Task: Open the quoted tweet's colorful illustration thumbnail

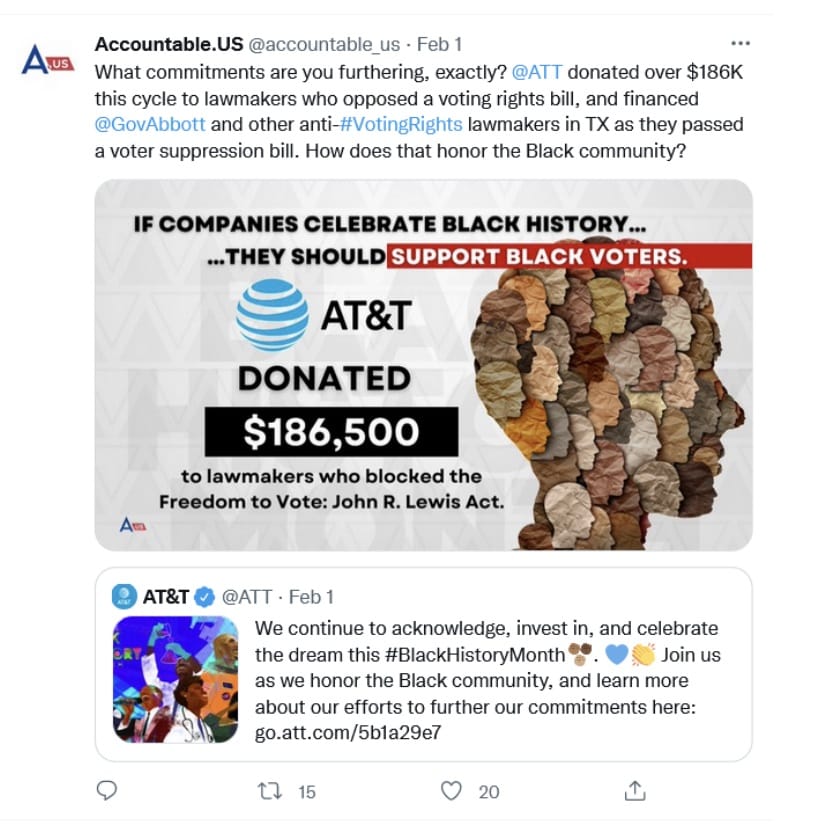Action: [175, 679]
